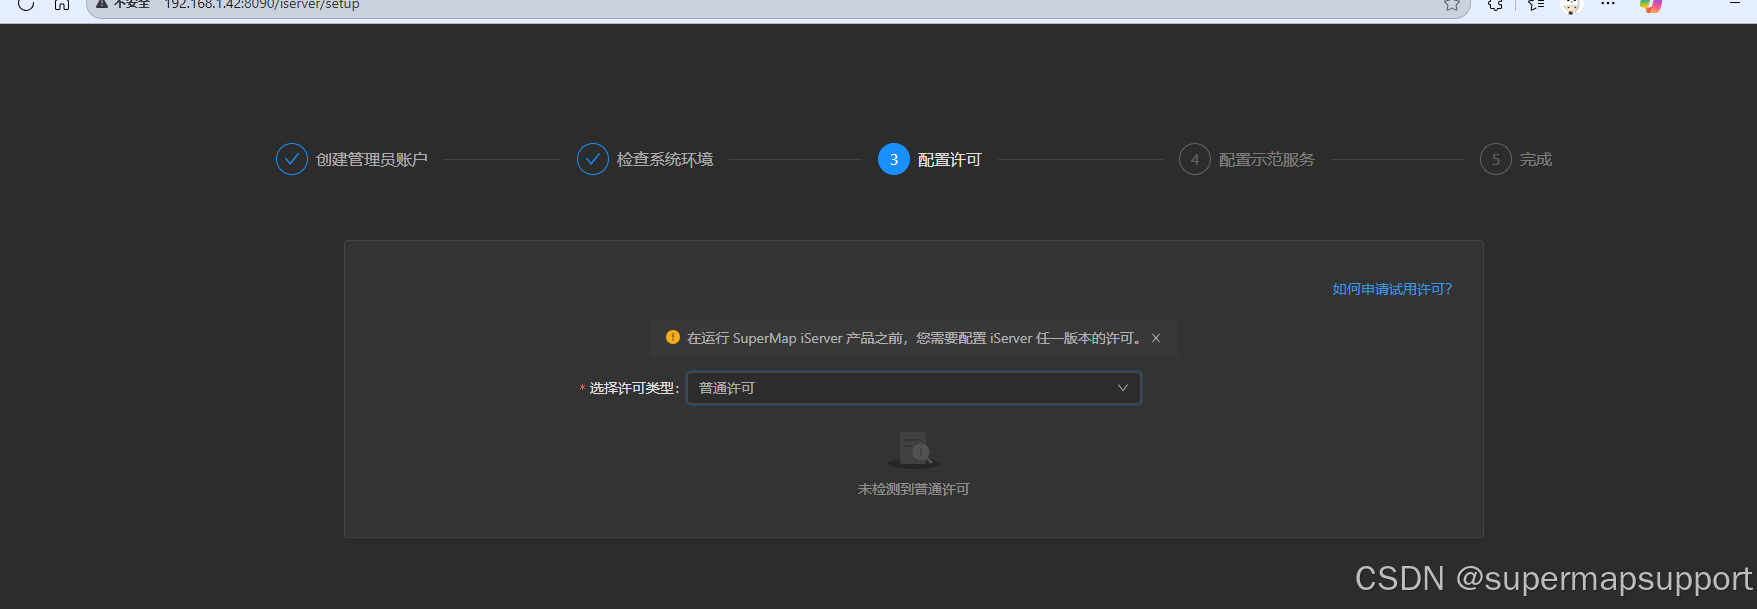Screen dimensions: 1757x609
Task: Select step 4 circle 配置示范服务
Action: (1195, 159)
